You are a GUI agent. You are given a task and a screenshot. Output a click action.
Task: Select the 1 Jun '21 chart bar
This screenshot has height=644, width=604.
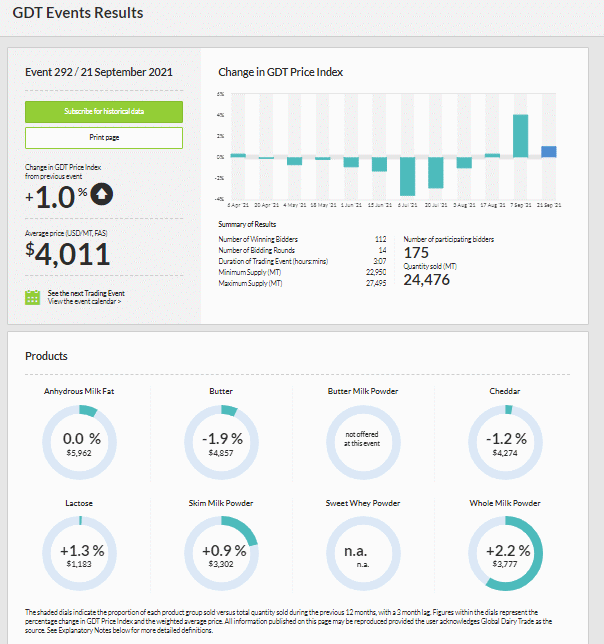(351, 162)
